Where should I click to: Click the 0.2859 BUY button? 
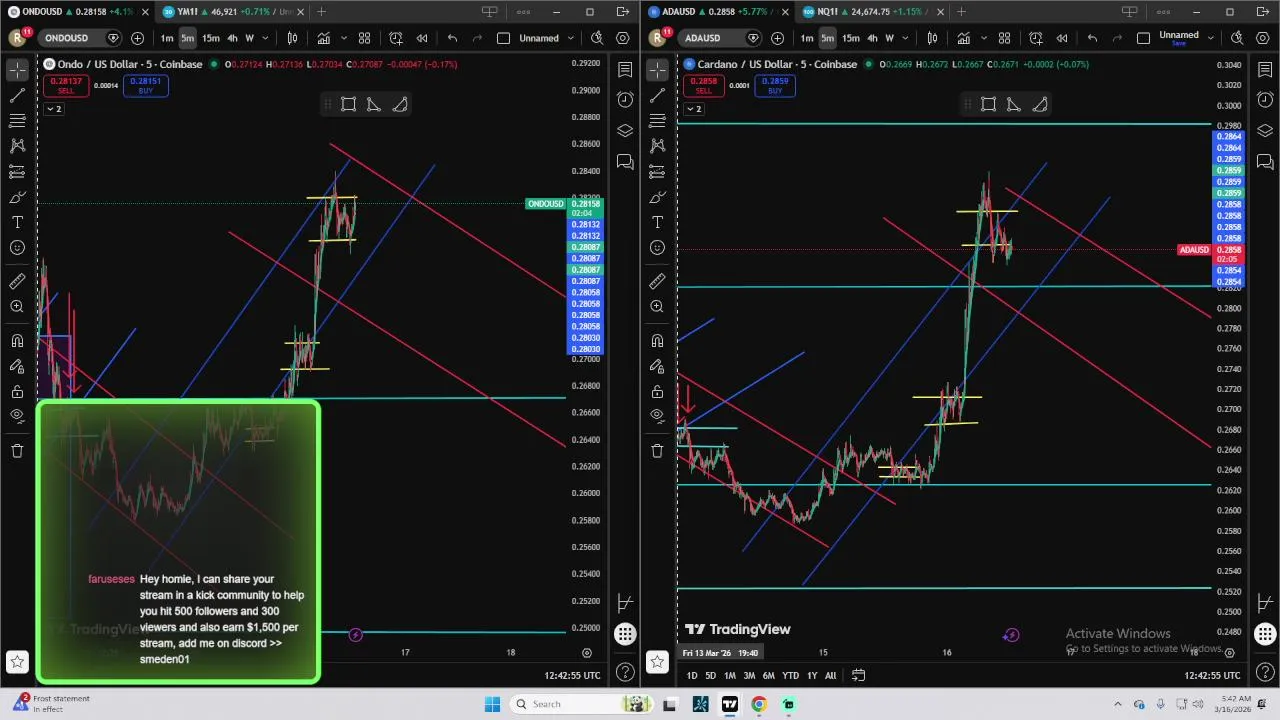pyautogui.click(x=775, y=85)
